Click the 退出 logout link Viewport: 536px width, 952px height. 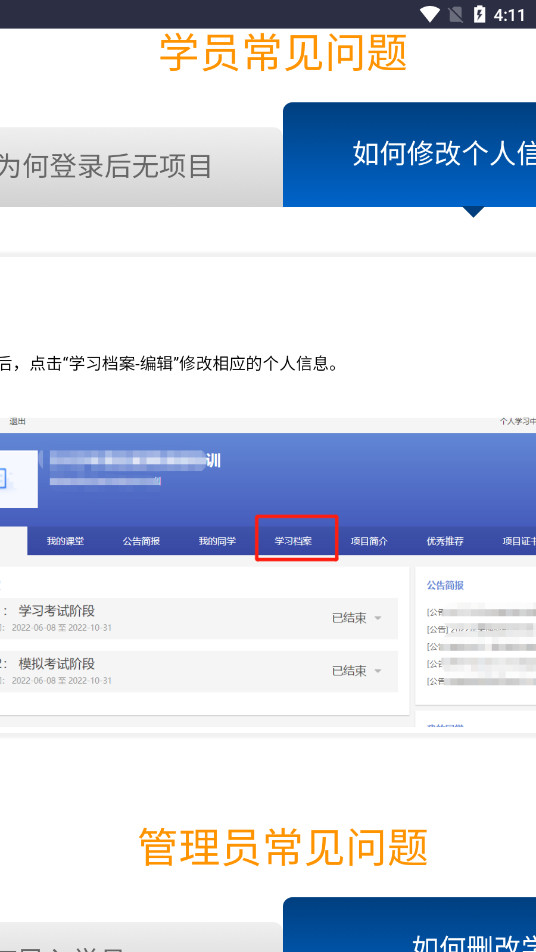(x=18, y=421)
